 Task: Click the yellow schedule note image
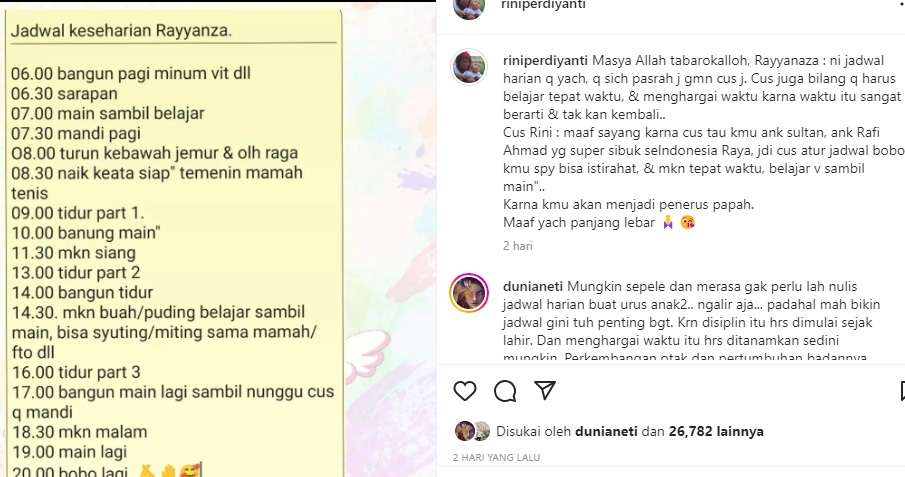174,243
